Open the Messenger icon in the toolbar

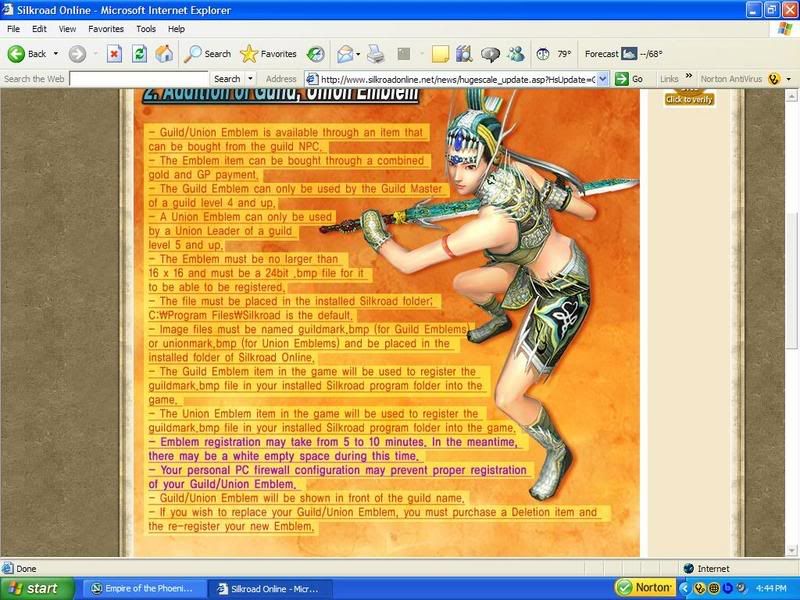coord(516,54)
